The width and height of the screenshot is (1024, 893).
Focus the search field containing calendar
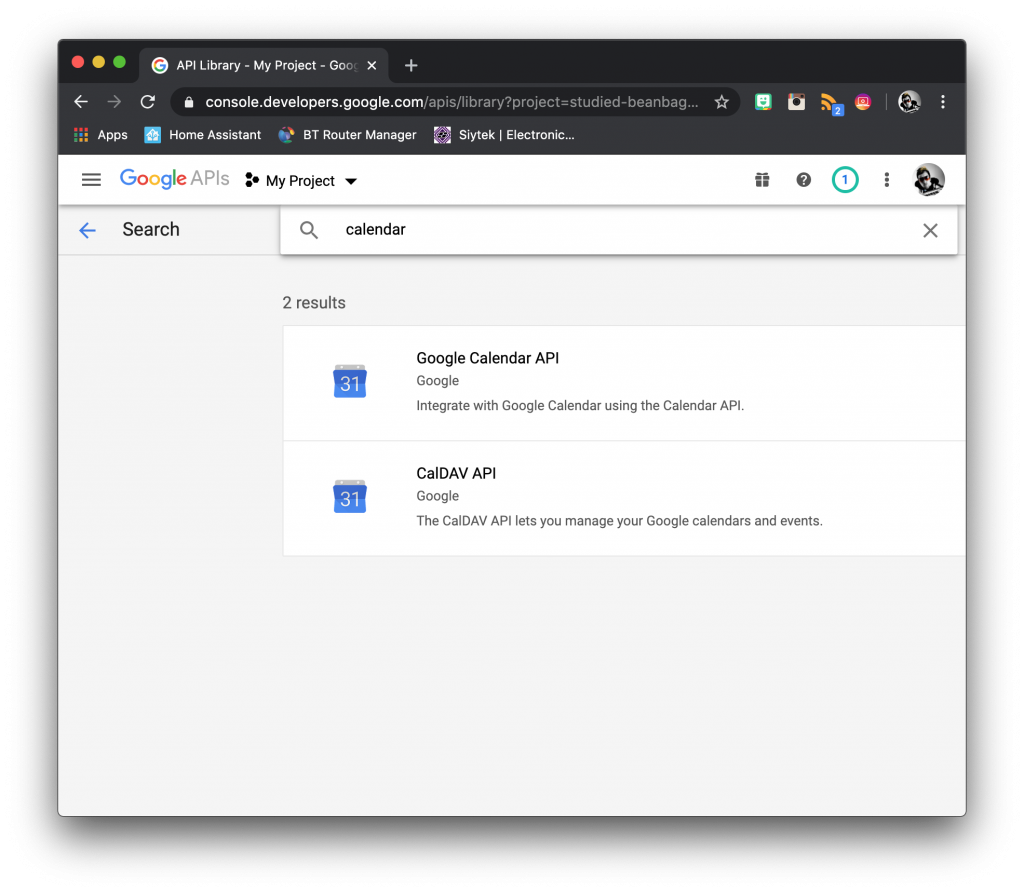coord(618,230)
